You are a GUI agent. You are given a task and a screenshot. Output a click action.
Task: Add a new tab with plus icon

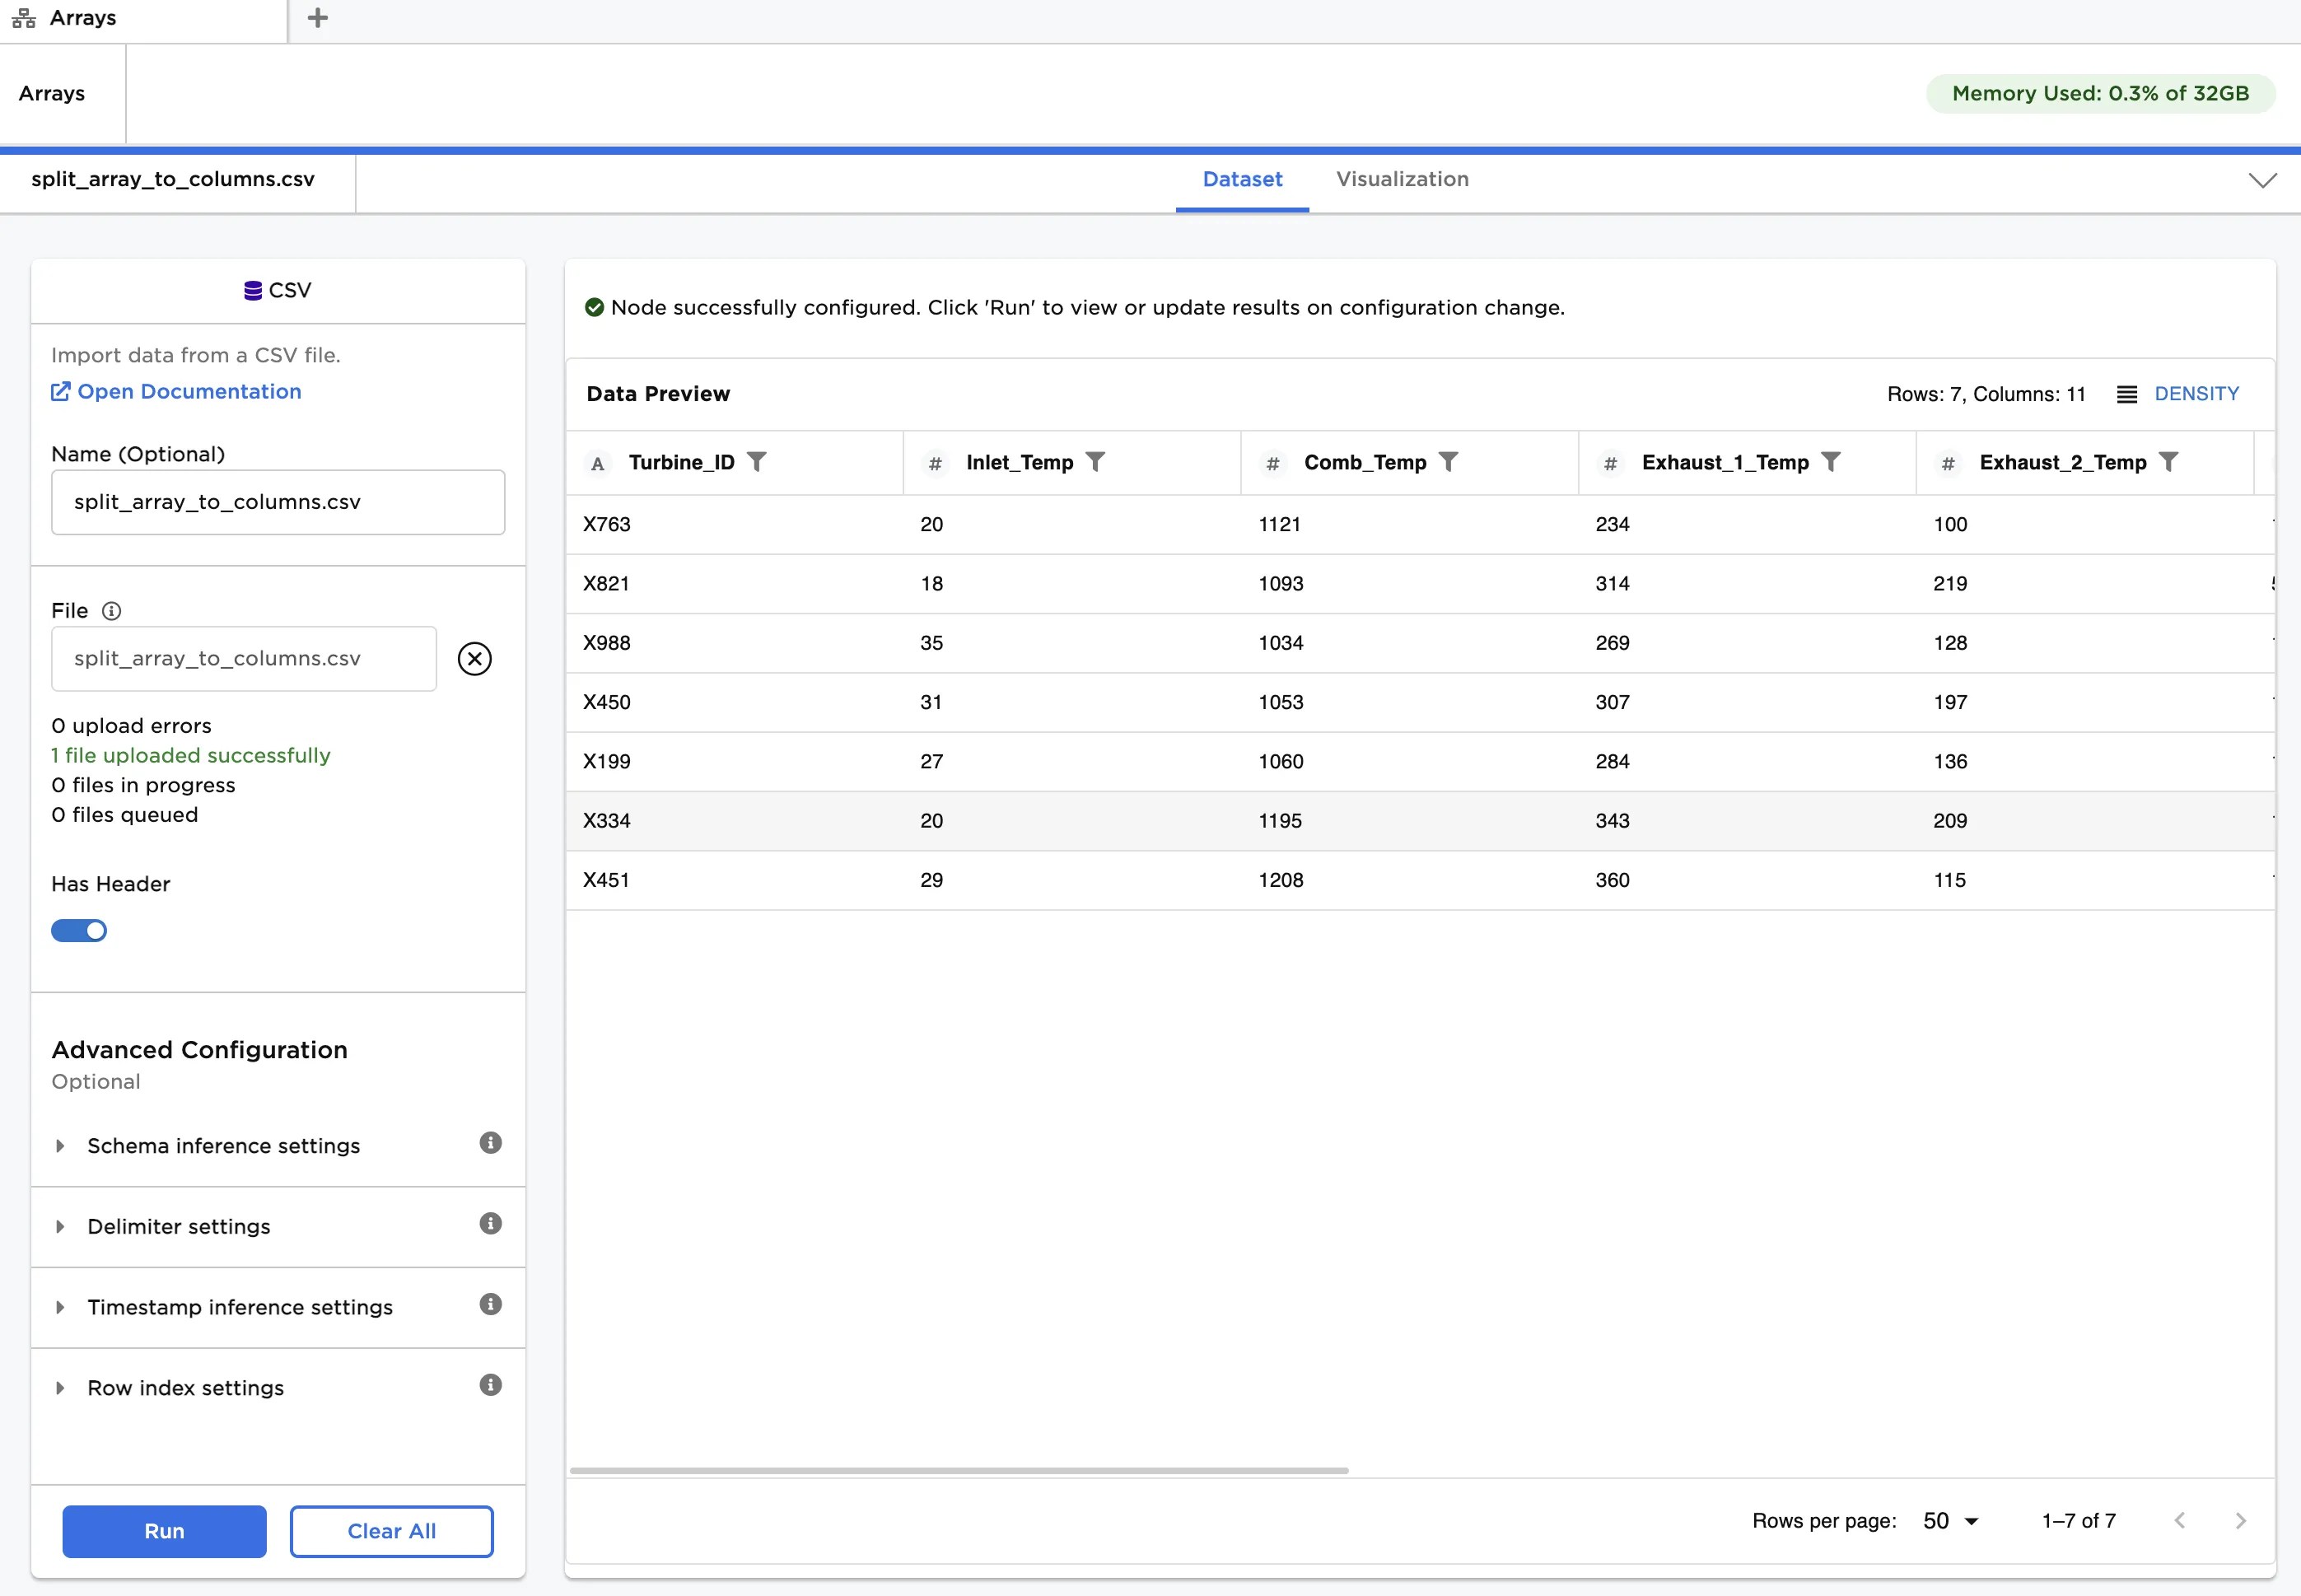pos(317,18)
